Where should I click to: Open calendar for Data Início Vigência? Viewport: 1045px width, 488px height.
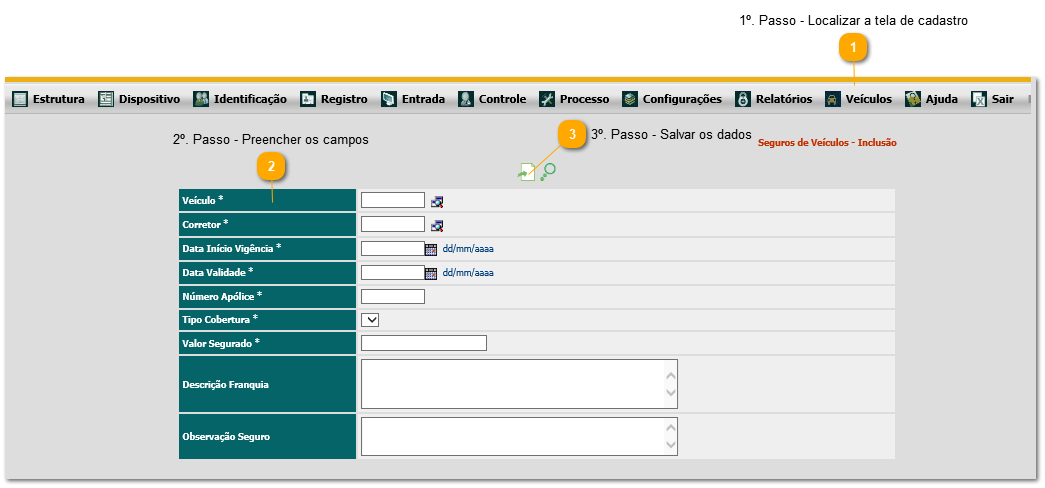pyautogui.click(x=431, y=249)
